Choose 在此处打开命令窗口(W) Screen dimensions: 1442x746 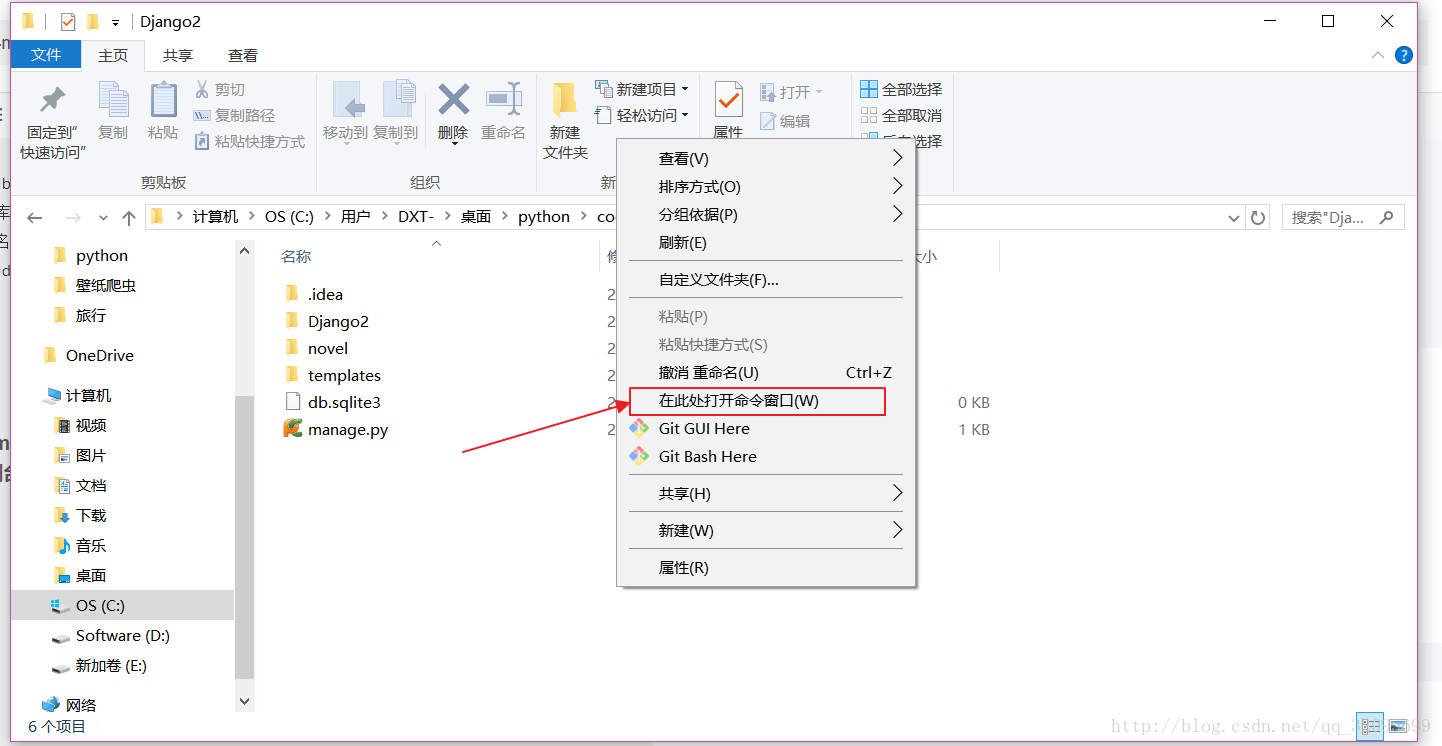click(x=758, y=401)
